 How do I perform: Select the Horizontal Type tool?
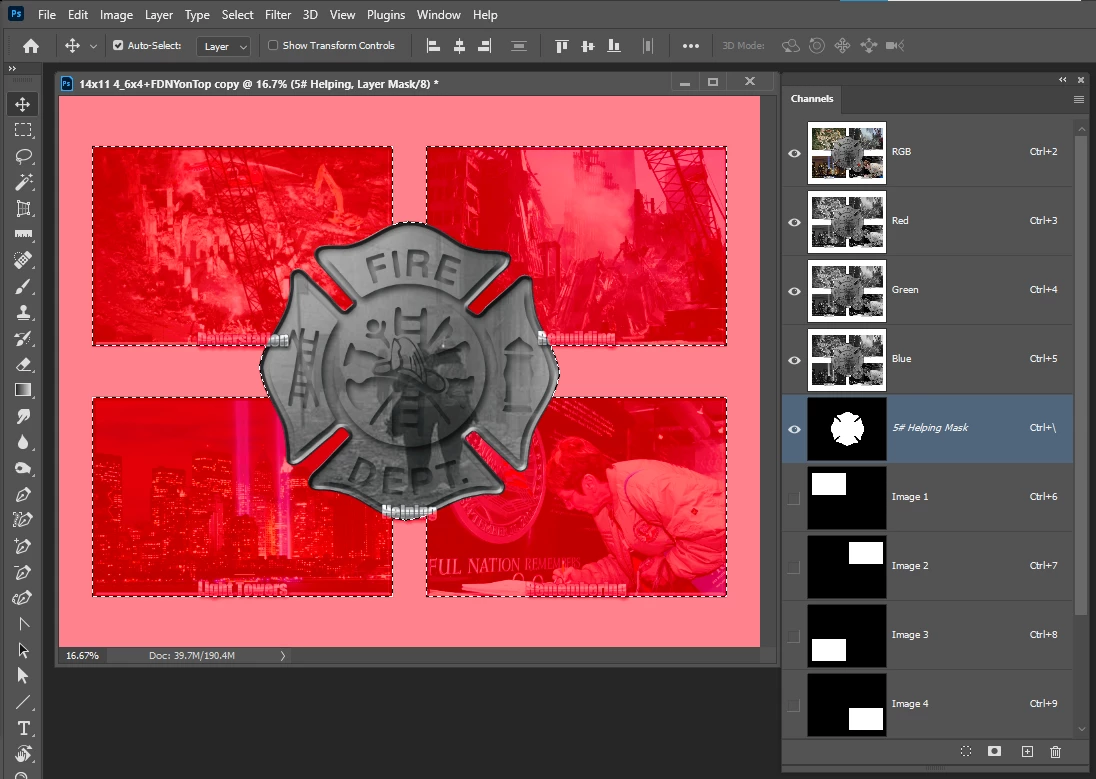pos(22,728)
